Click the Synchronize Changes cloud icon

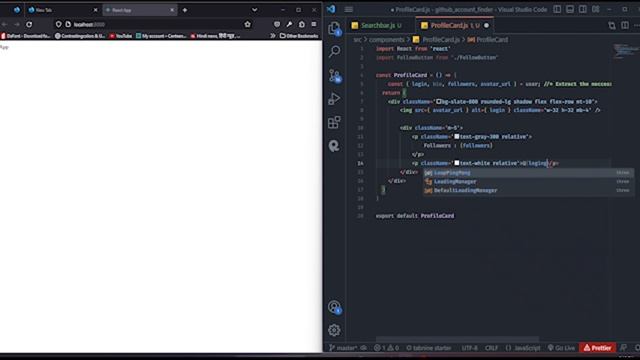click(364, 348)
